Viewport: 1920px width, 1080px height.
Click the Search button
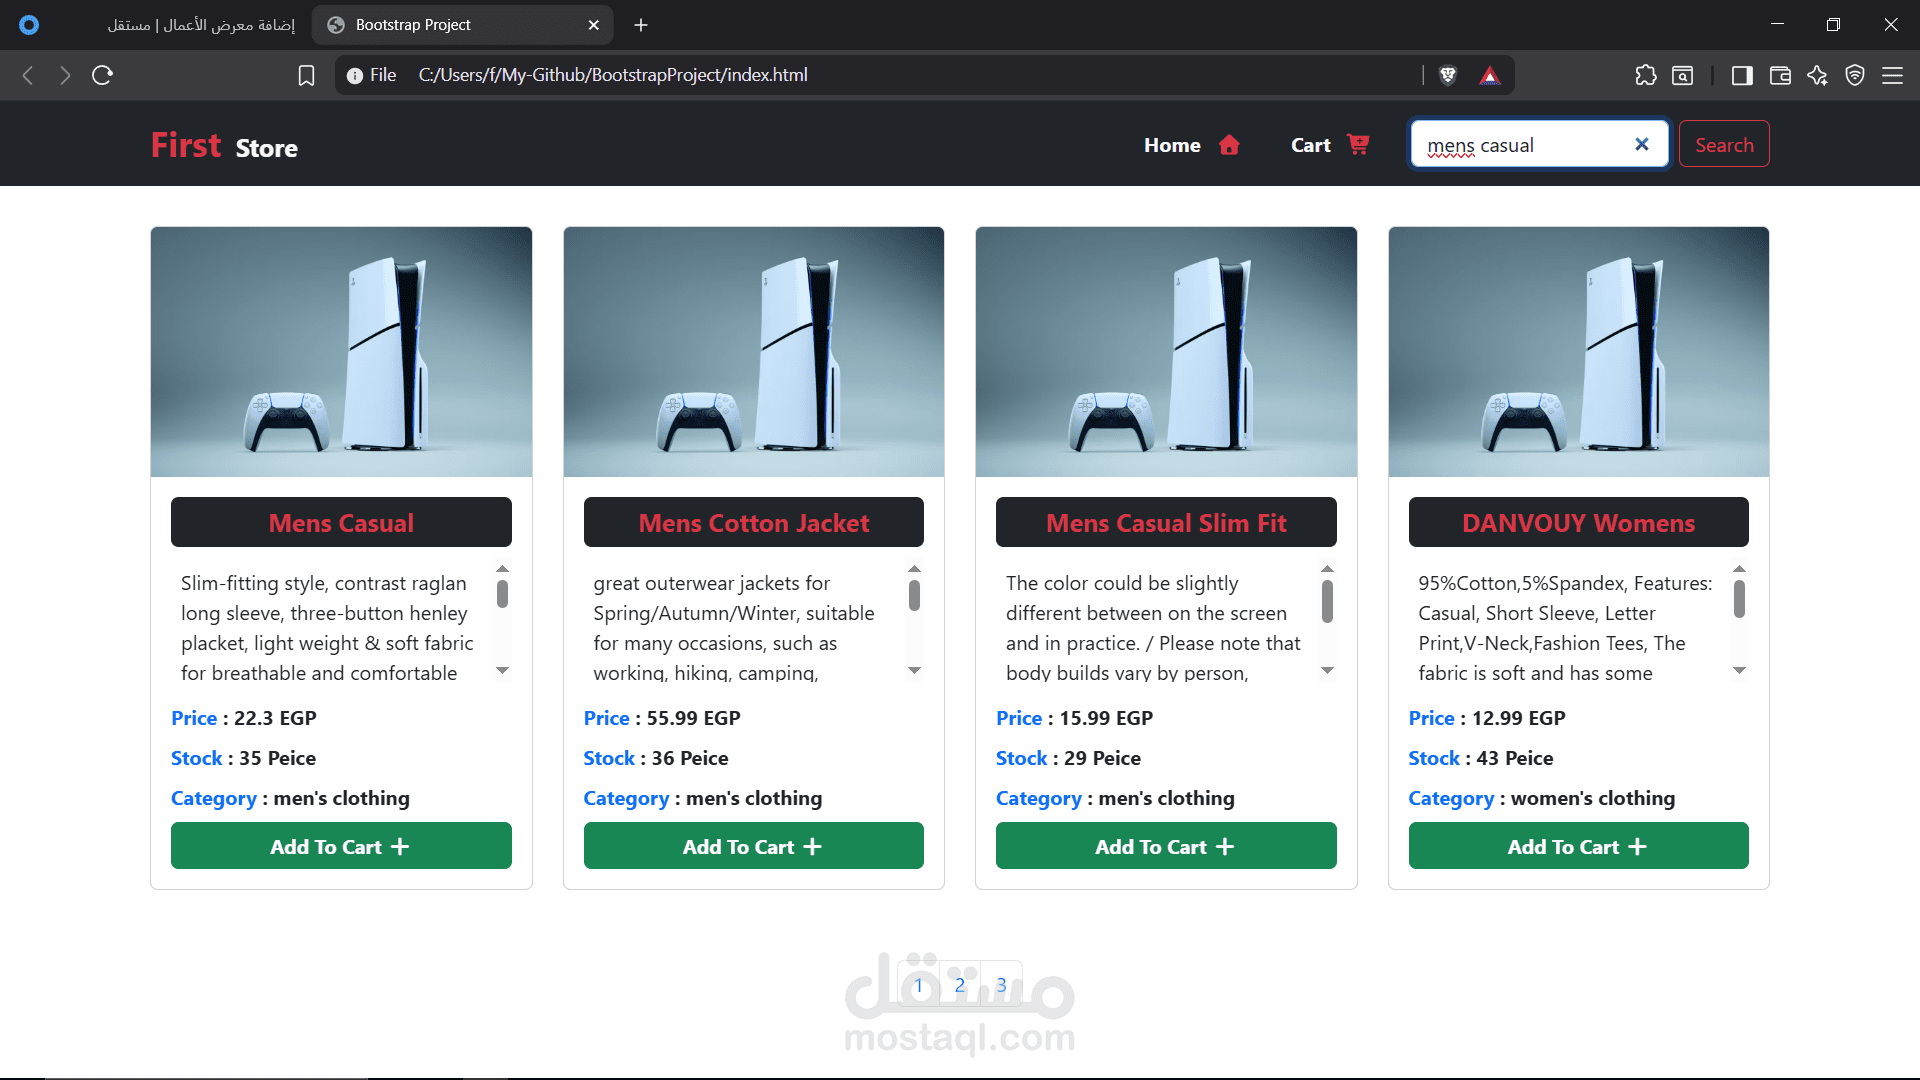1724,144
